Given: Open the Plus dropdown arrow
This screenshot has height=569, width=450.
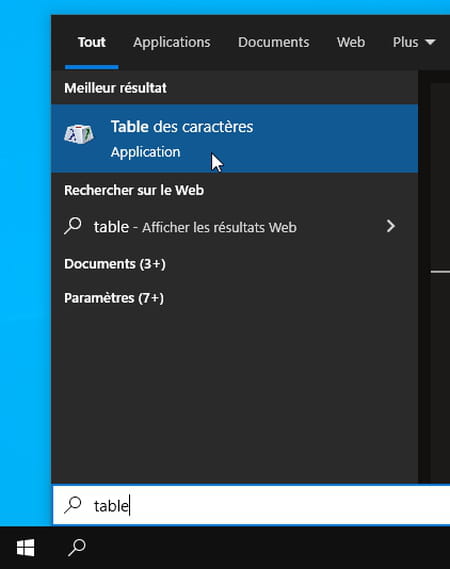Looking at the screenshot, I should (430, 42).
